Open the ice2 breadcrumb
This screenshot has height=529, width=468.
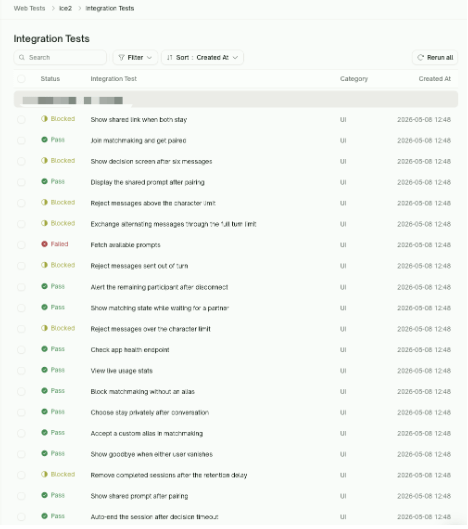pos(65,8)
